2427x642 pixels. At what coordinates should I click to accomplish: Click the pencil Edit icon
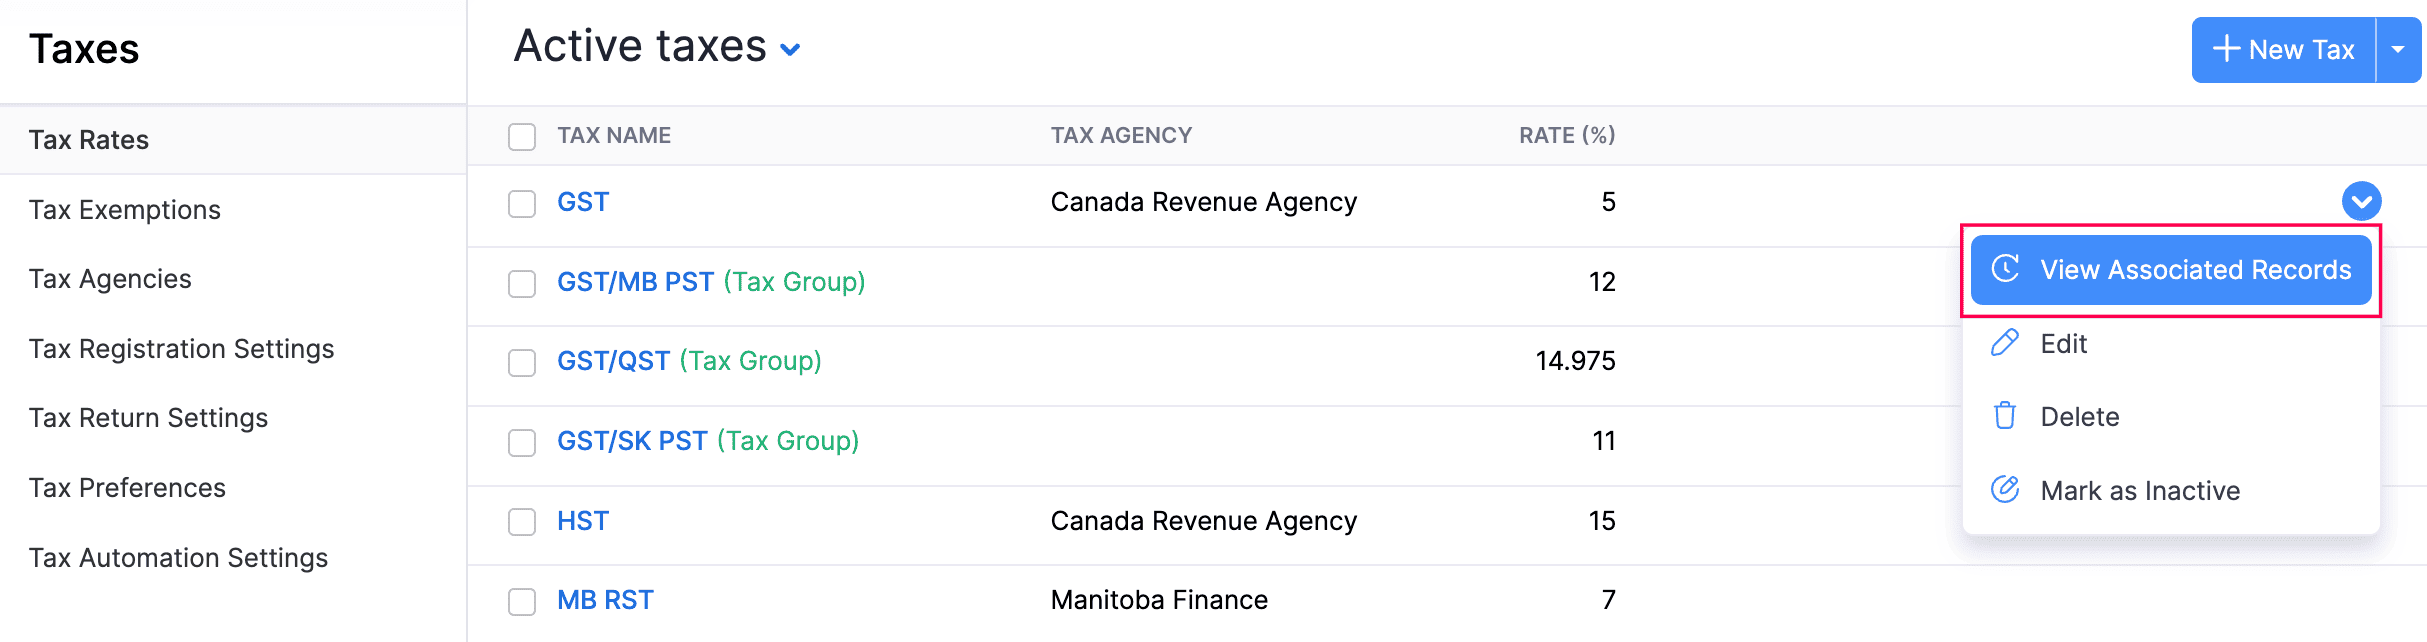click(2005, 343)
